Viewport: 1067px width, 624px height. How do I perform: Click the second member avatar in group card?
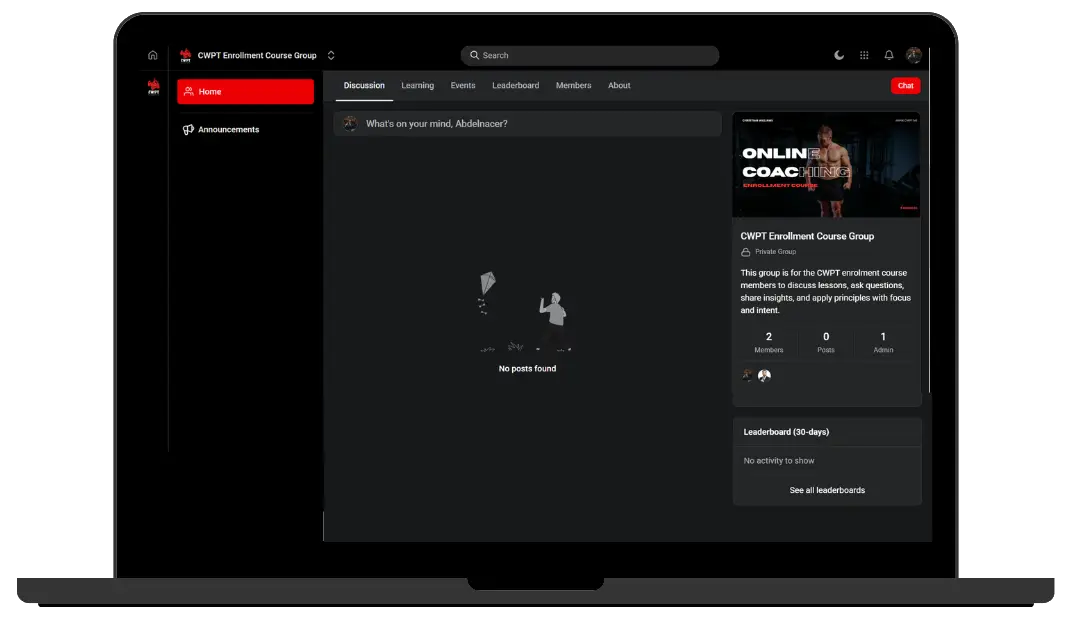pos(764,376)
